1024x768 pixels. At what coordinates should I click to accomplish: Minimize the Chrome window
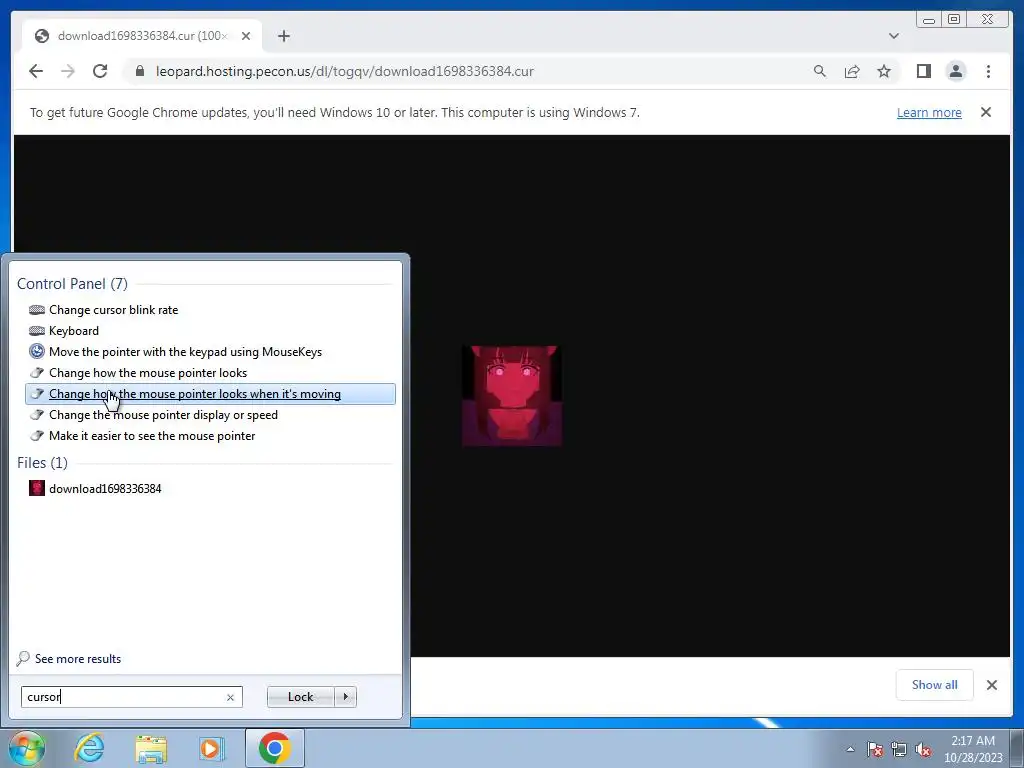coord(929,20)
